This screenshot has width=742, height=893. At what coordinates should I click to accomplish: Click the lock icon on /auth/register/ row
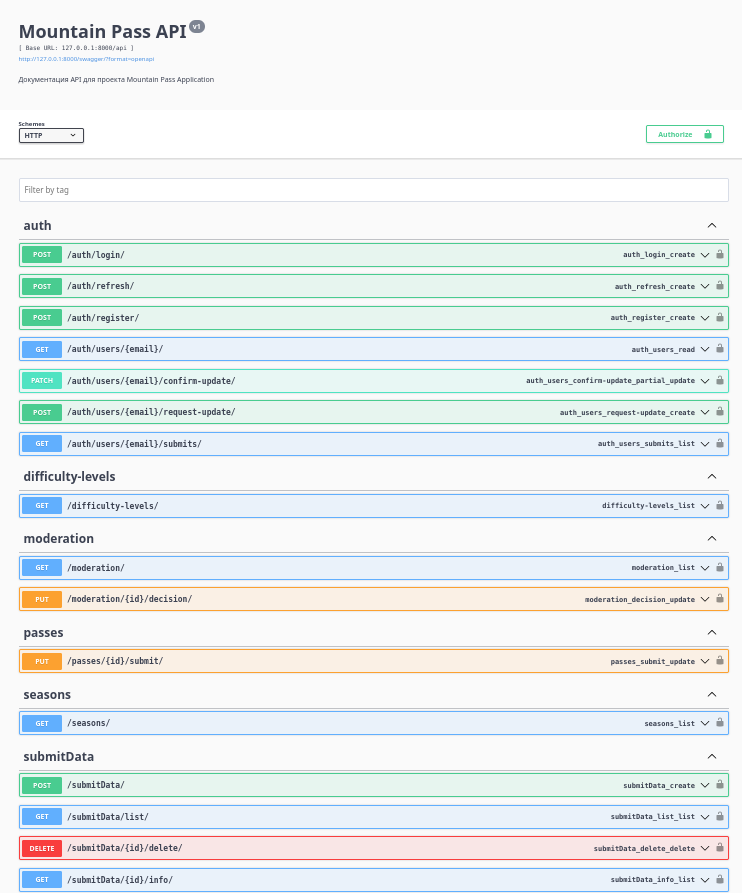tap(720, 317)
